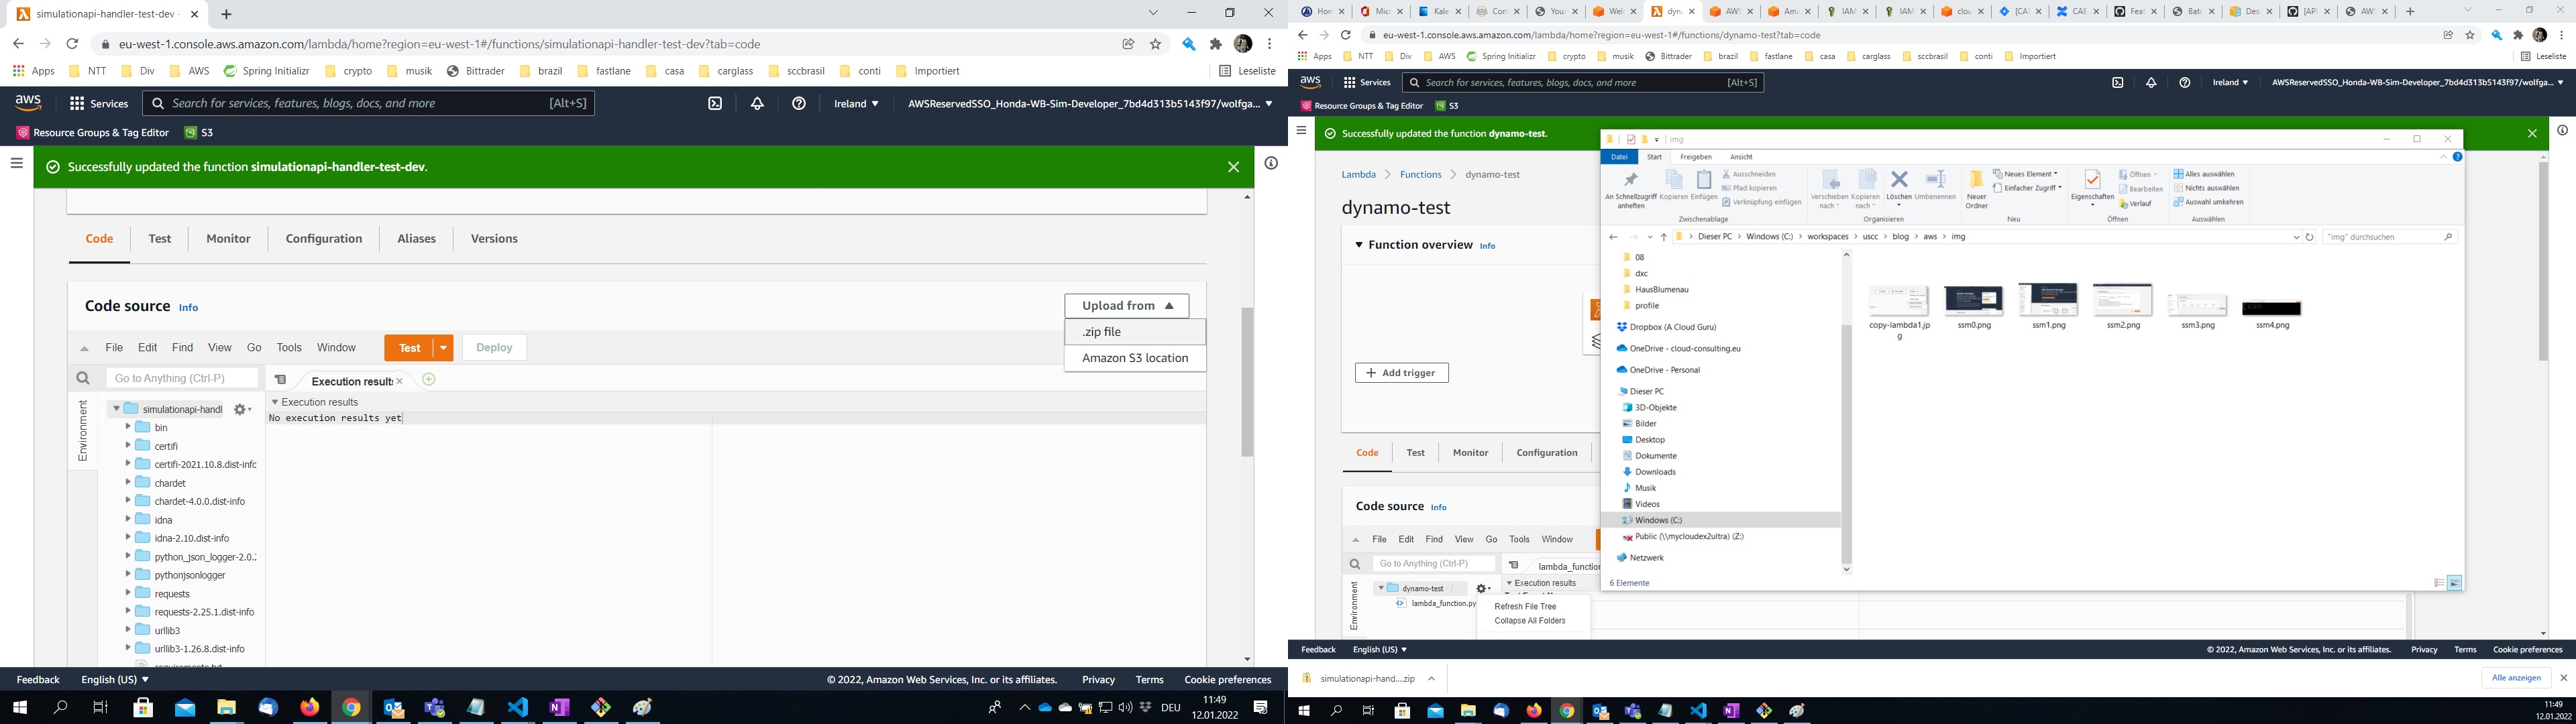
Task: Click Neuer Ordner icon in Explorer ribbon
Action: 1976,188
